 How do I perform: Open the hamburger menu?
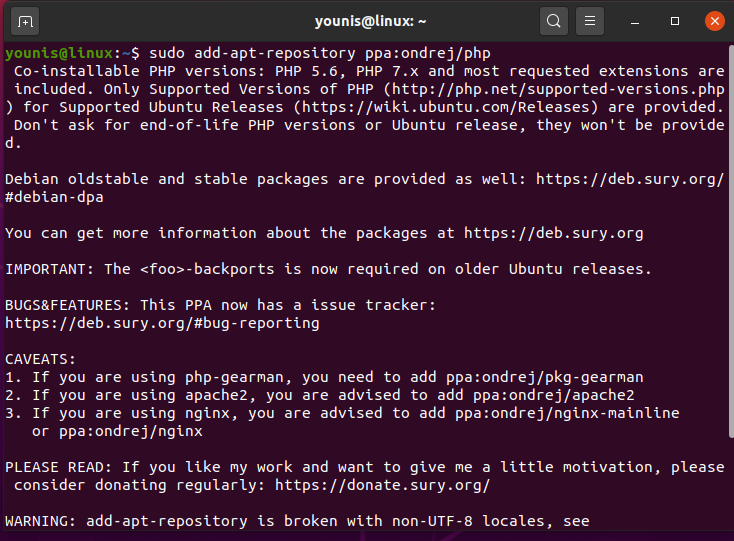[x=590, y=20]
